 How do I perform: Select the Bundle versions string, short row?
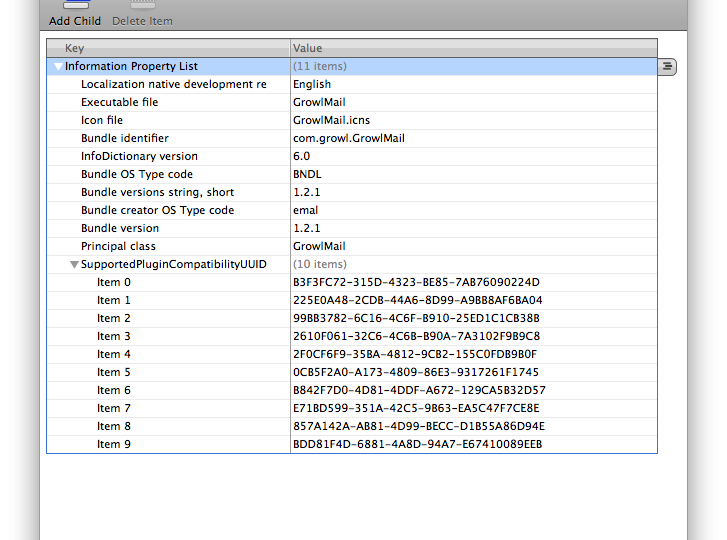click(352, 192)
